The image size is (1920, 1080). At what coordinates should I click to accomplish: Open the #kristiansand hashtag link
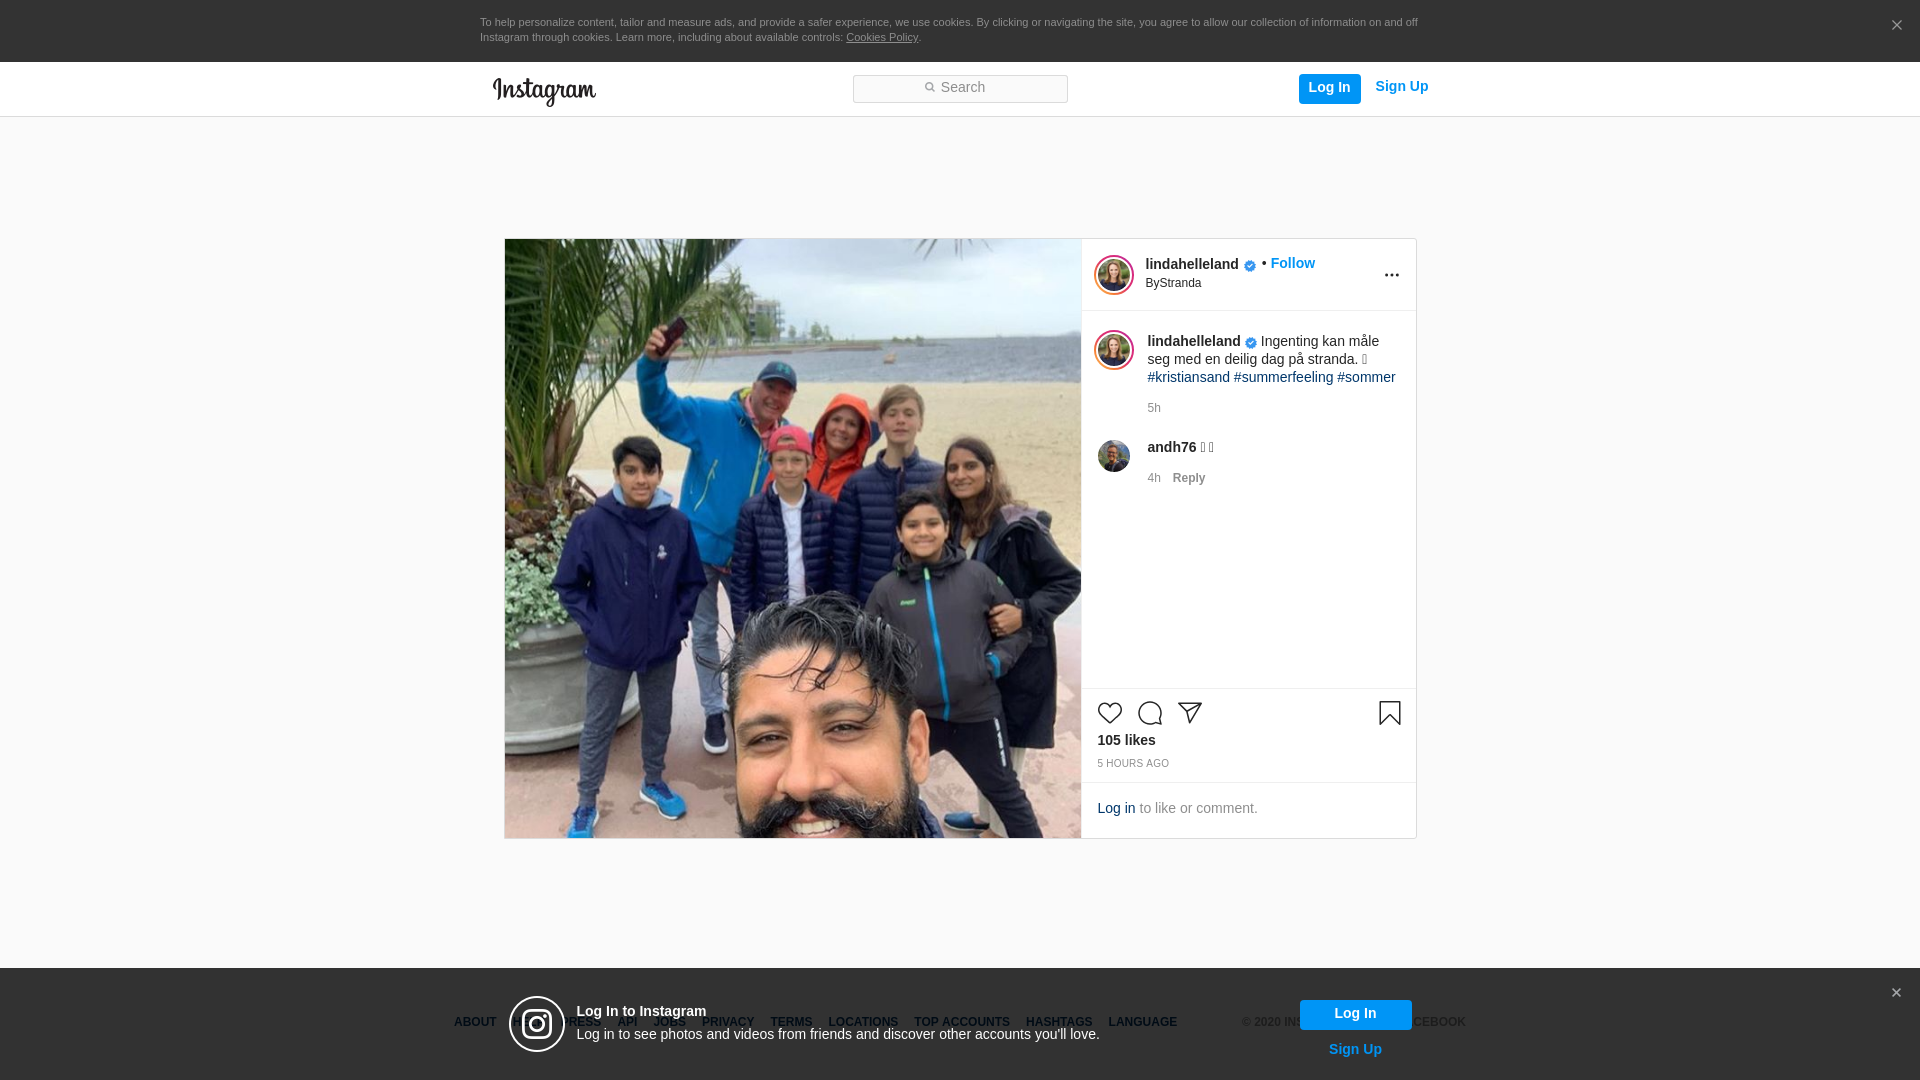[1188, 377]
